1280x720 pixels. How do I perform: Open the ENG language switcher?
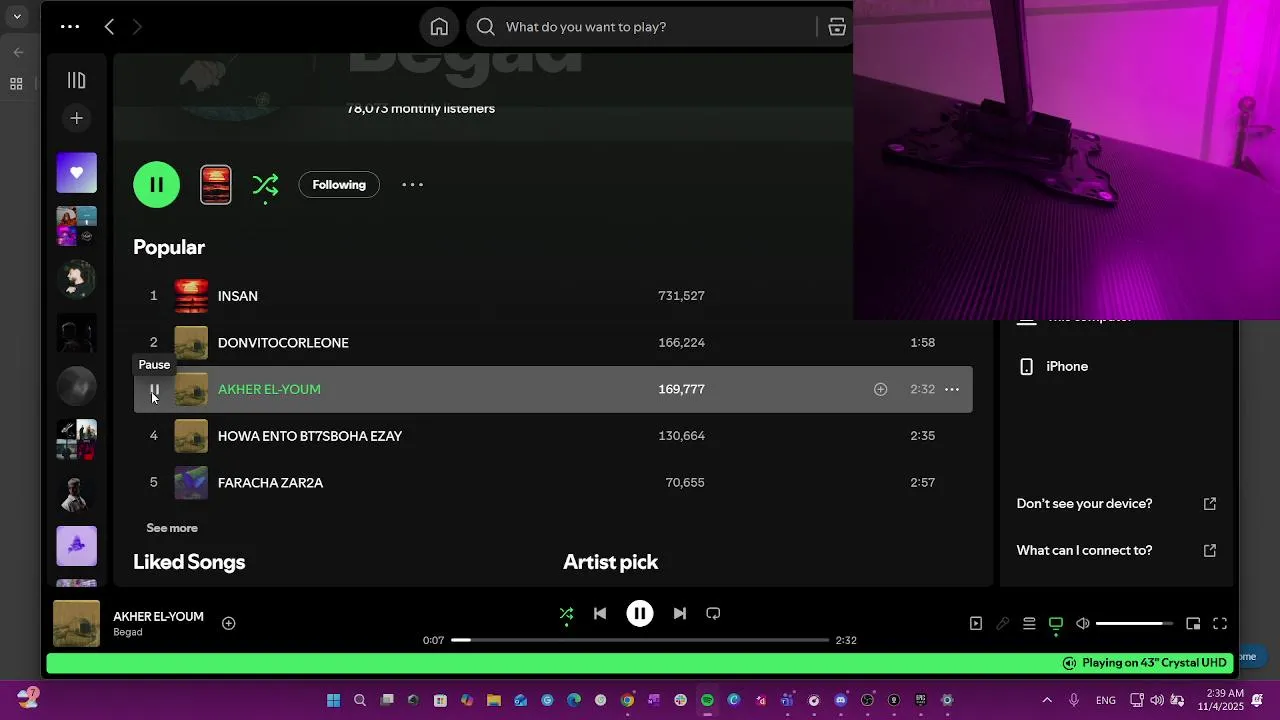pyautogui.click(x=1106, y=700)
